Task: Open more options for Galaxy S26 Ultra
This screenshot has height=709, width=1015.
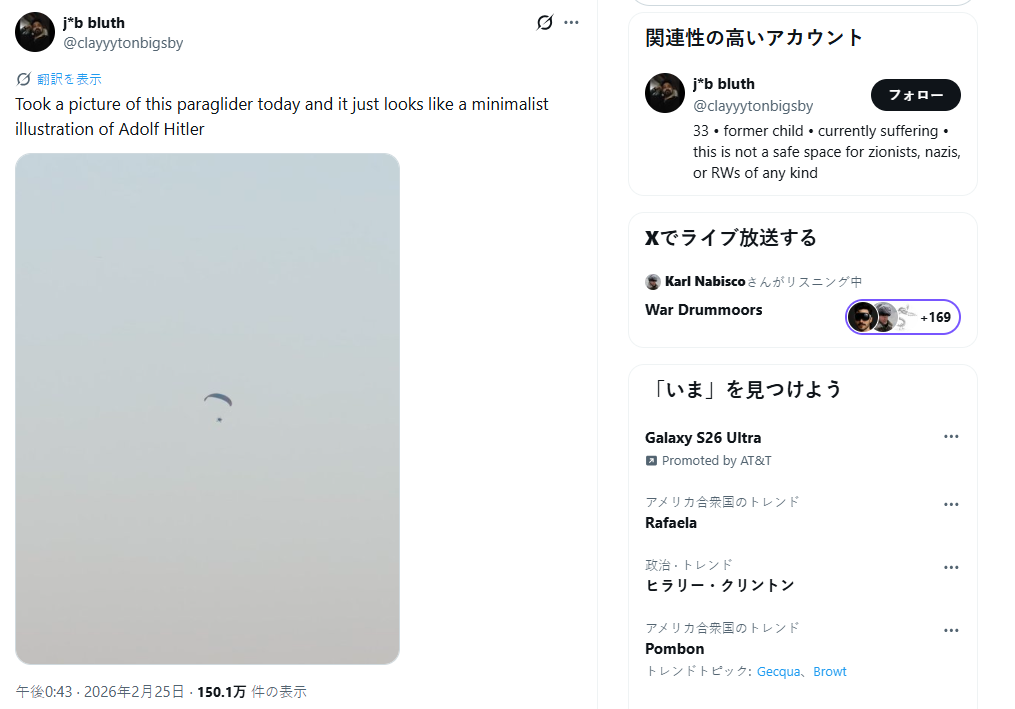Action: (x=951, y=437)
